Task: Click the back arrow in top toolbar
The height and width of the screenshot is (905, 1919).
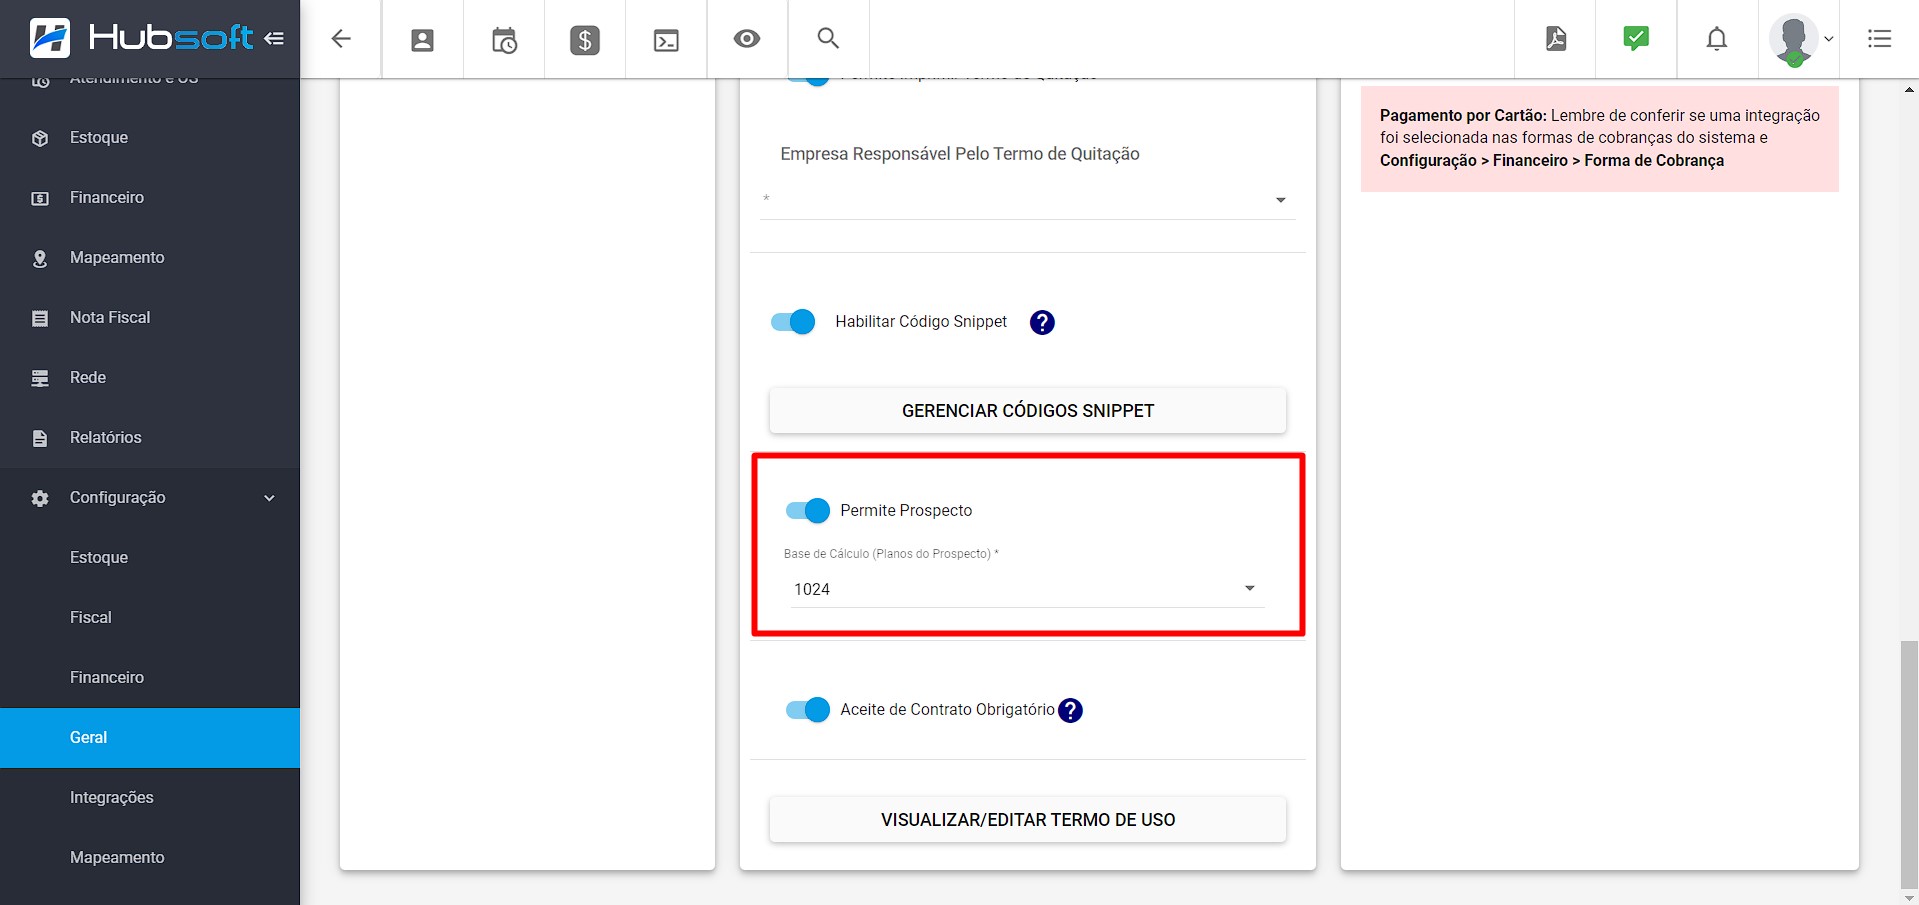Action: click(341, 39)
